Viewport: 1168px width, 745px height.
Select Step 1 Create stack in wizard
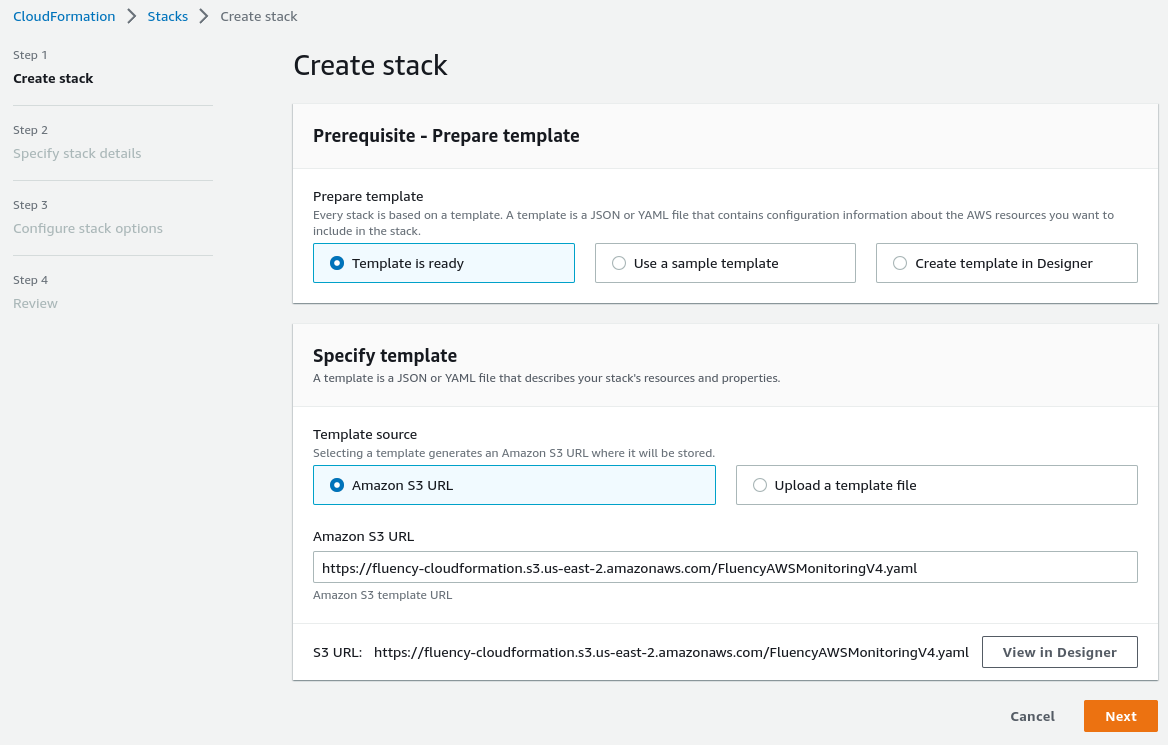pos(53,78)
